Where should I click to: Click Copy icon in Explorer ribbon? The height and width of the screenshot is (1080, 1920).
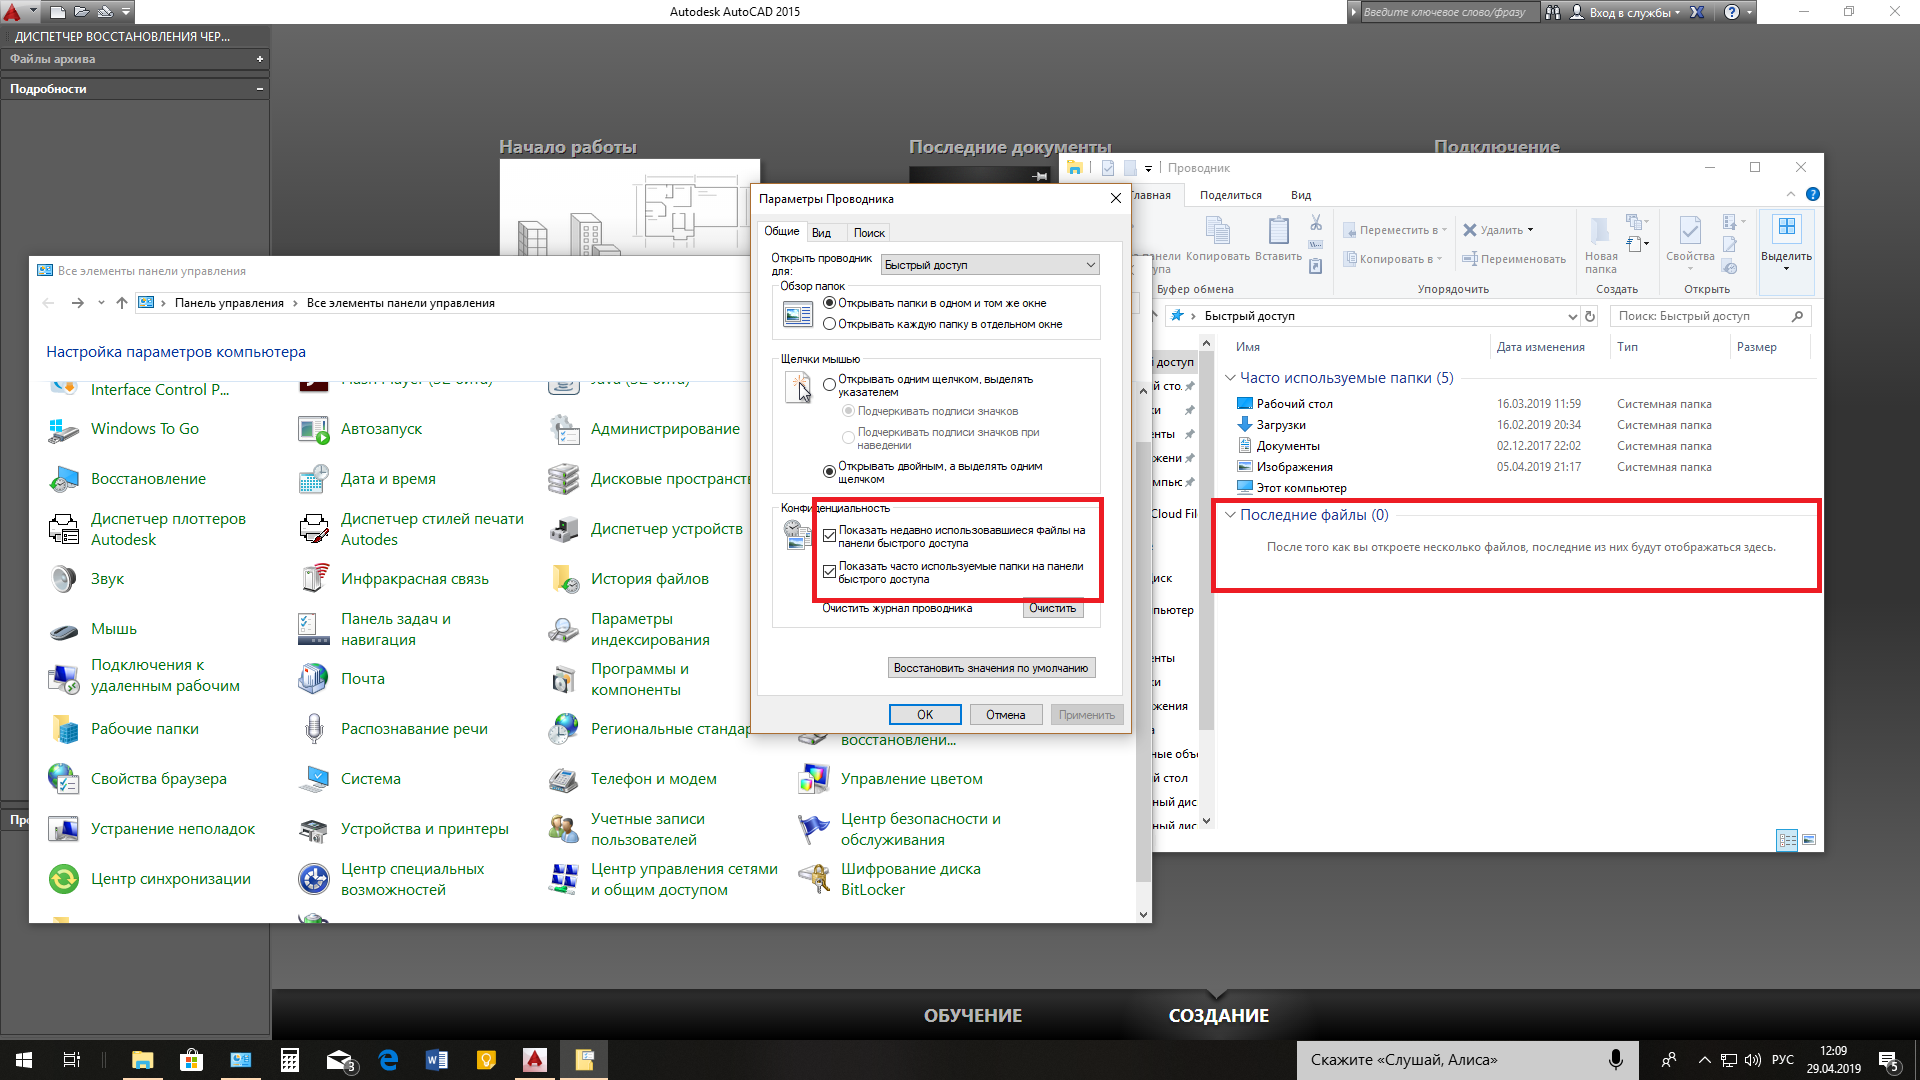(1217, 231)
